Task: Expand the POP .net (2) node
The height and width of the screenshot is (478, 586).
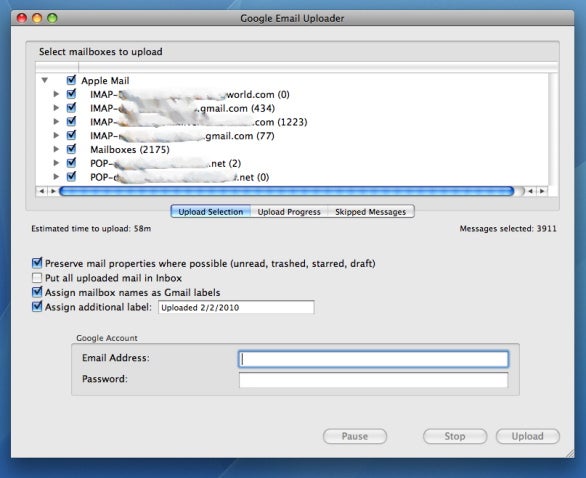Action: tap(56, 163)
